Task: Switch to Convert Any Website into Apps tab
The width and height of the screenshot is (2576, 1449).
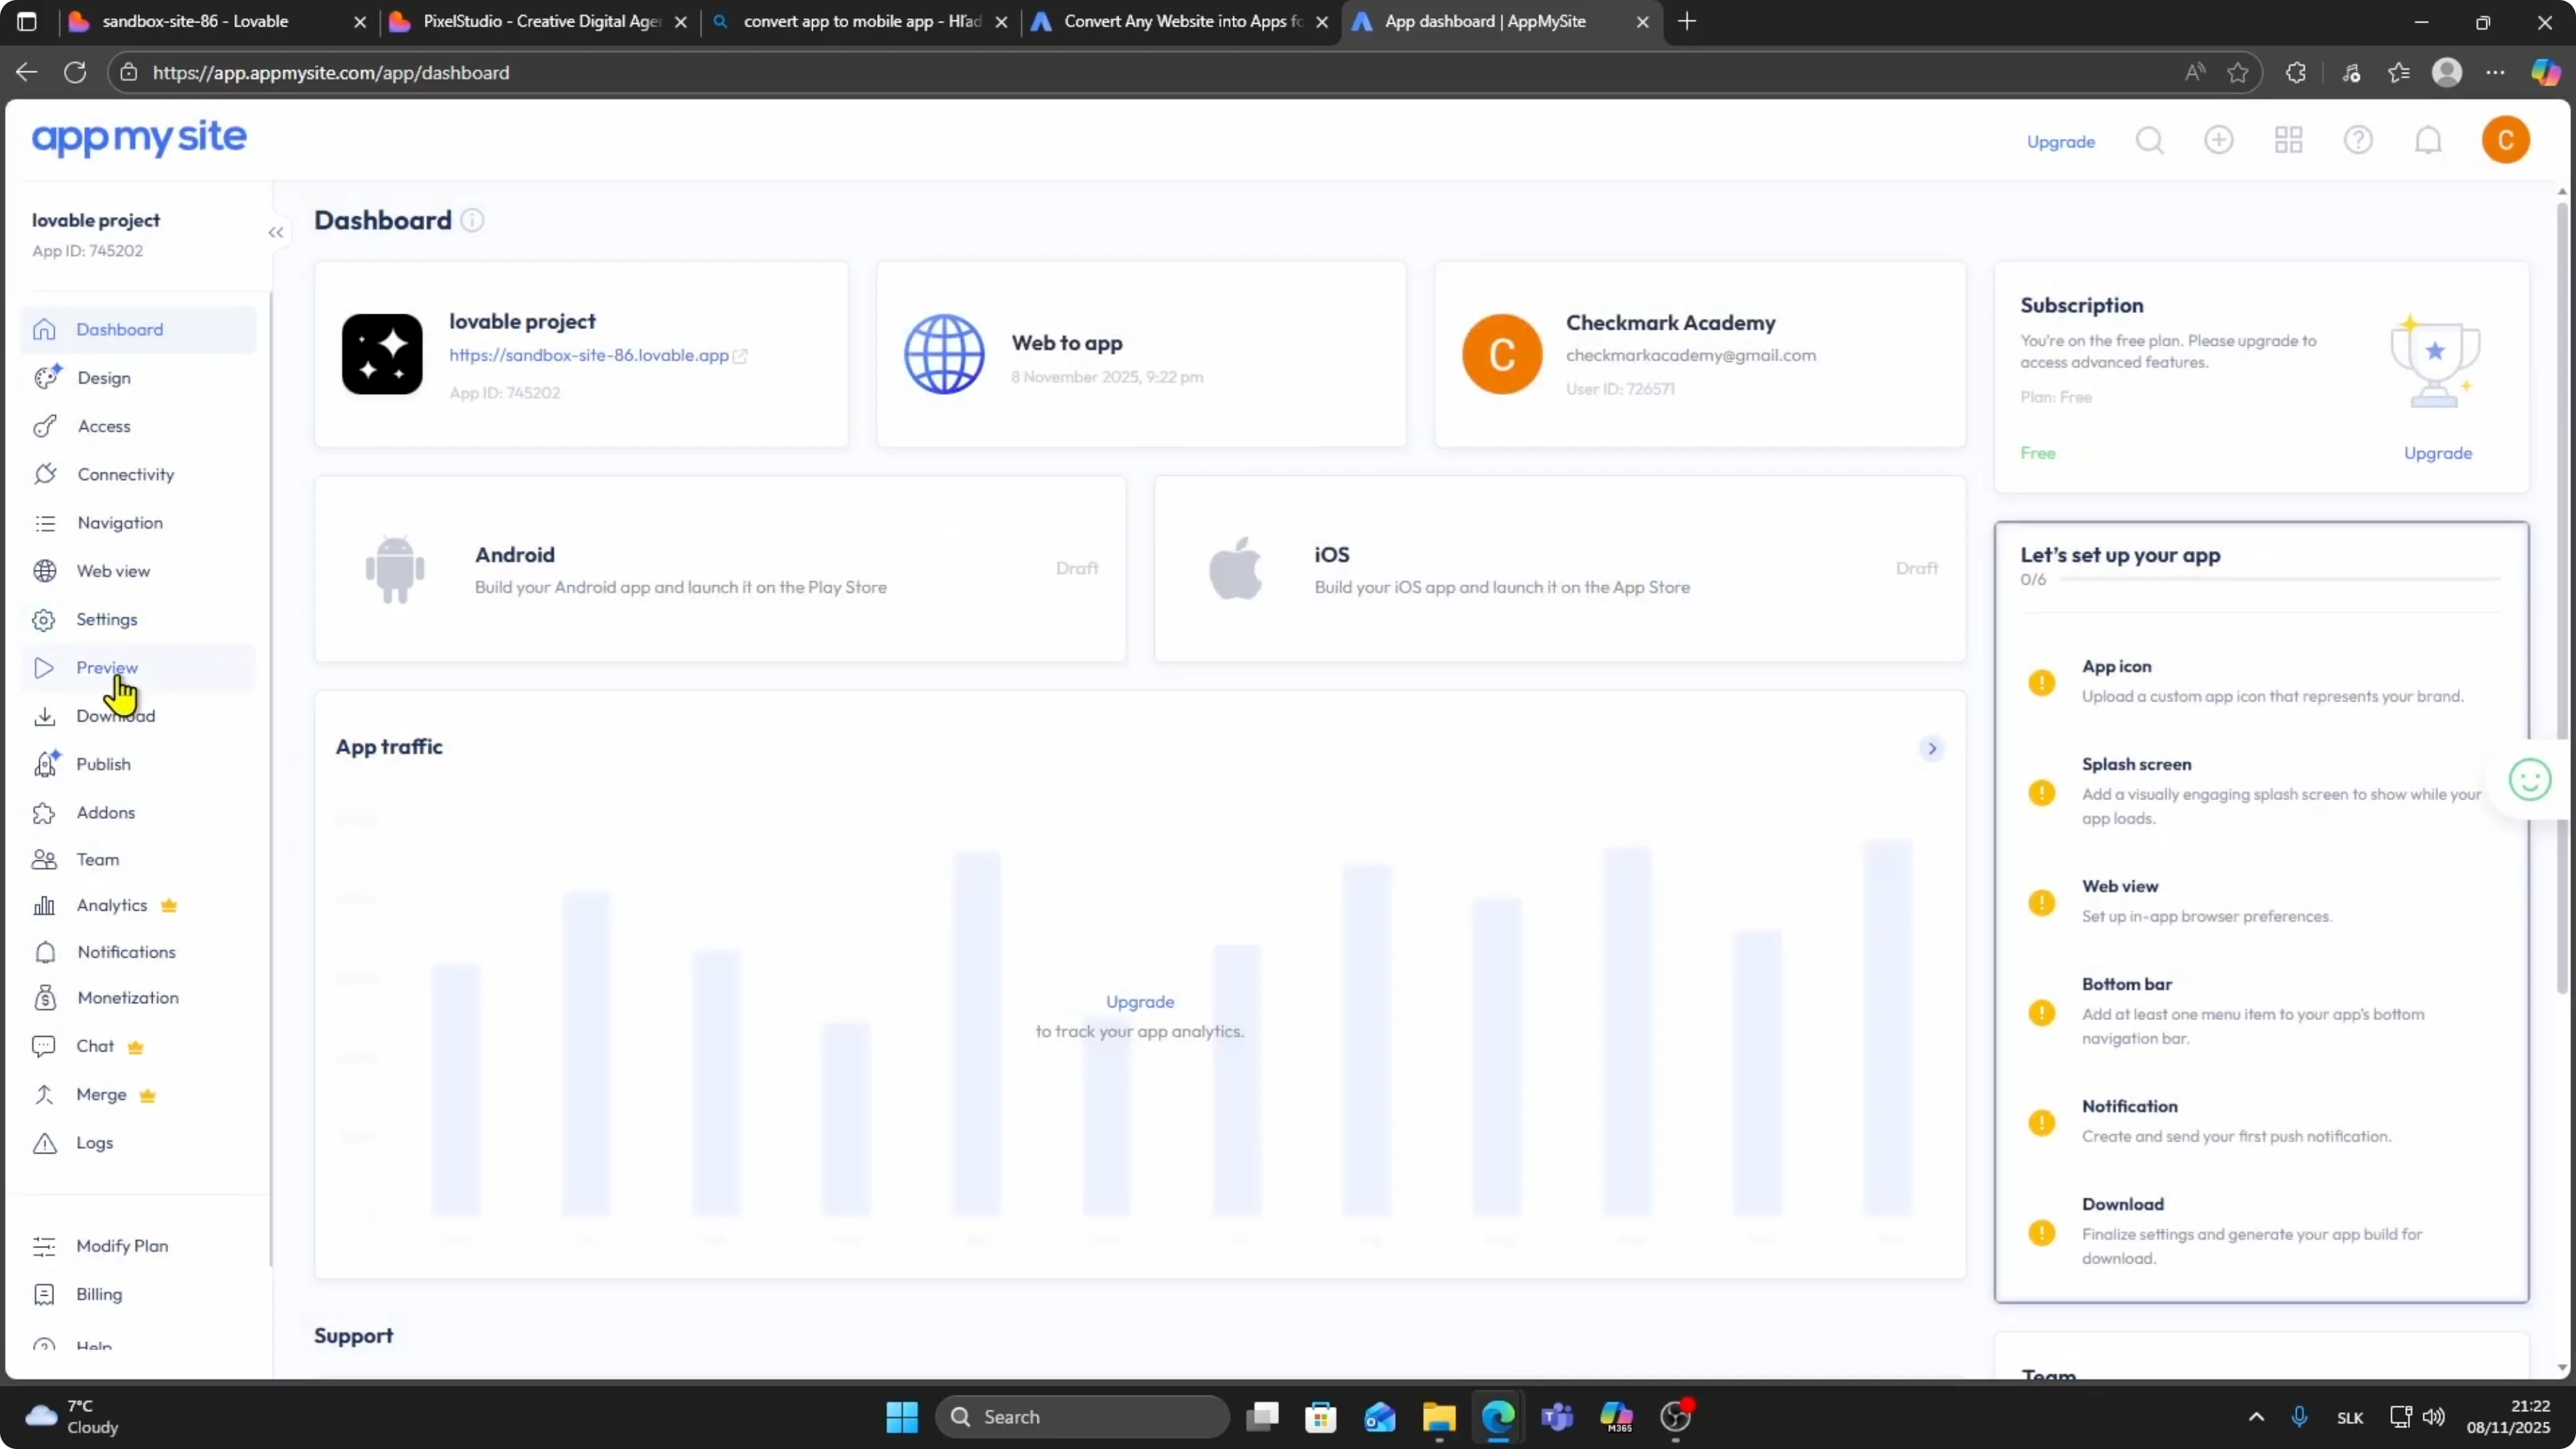Action: 1182,21
